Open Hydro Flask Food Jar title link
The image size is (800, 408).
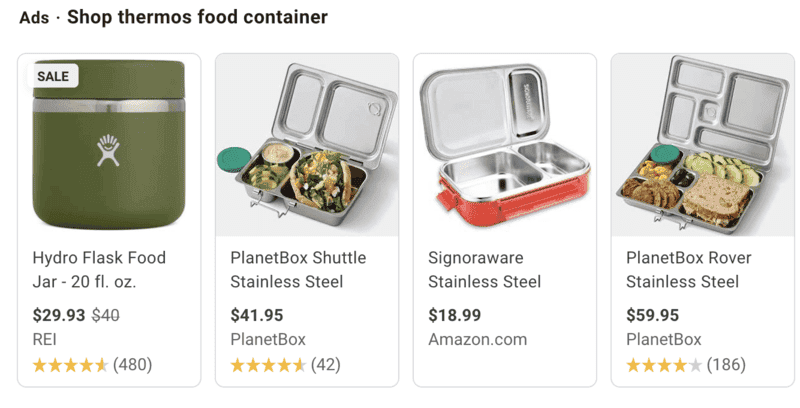(x=99, y=270)
